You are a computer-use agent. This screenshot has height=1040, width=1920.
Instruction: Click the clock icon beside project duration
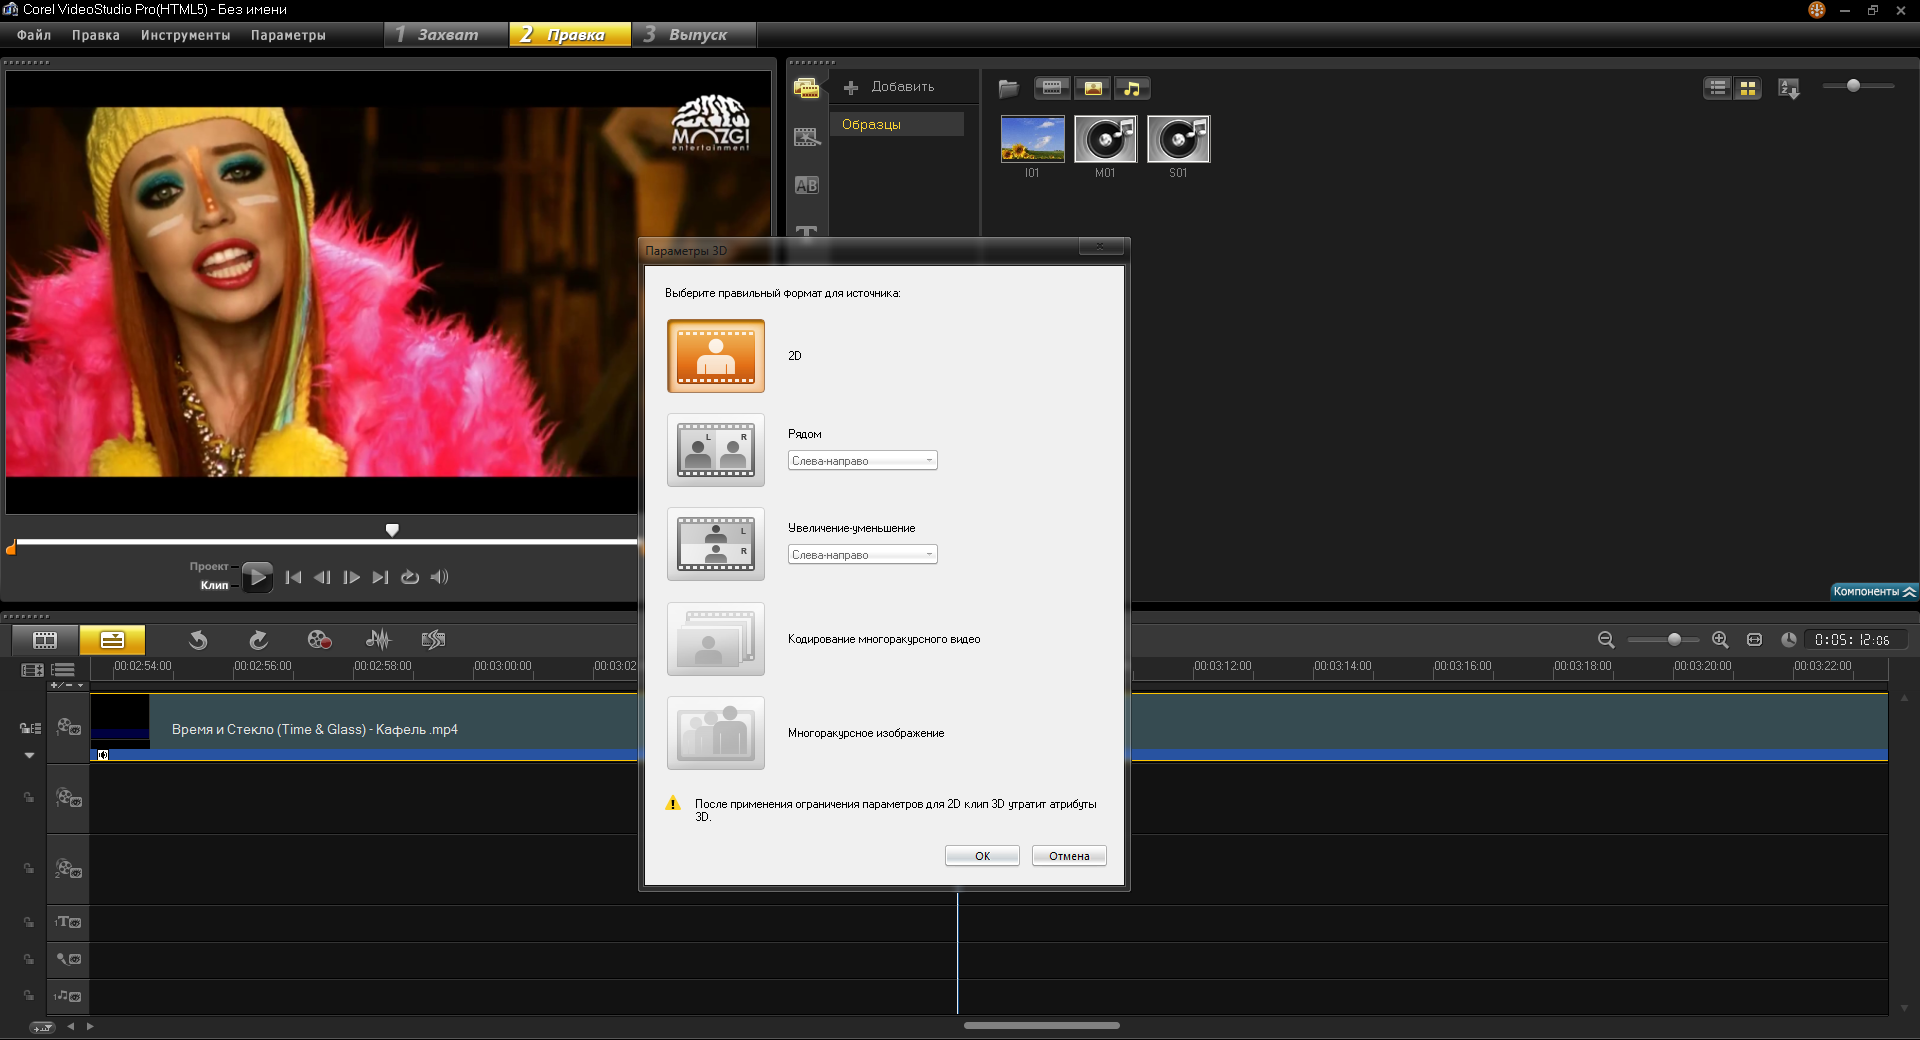point(1788,640)
